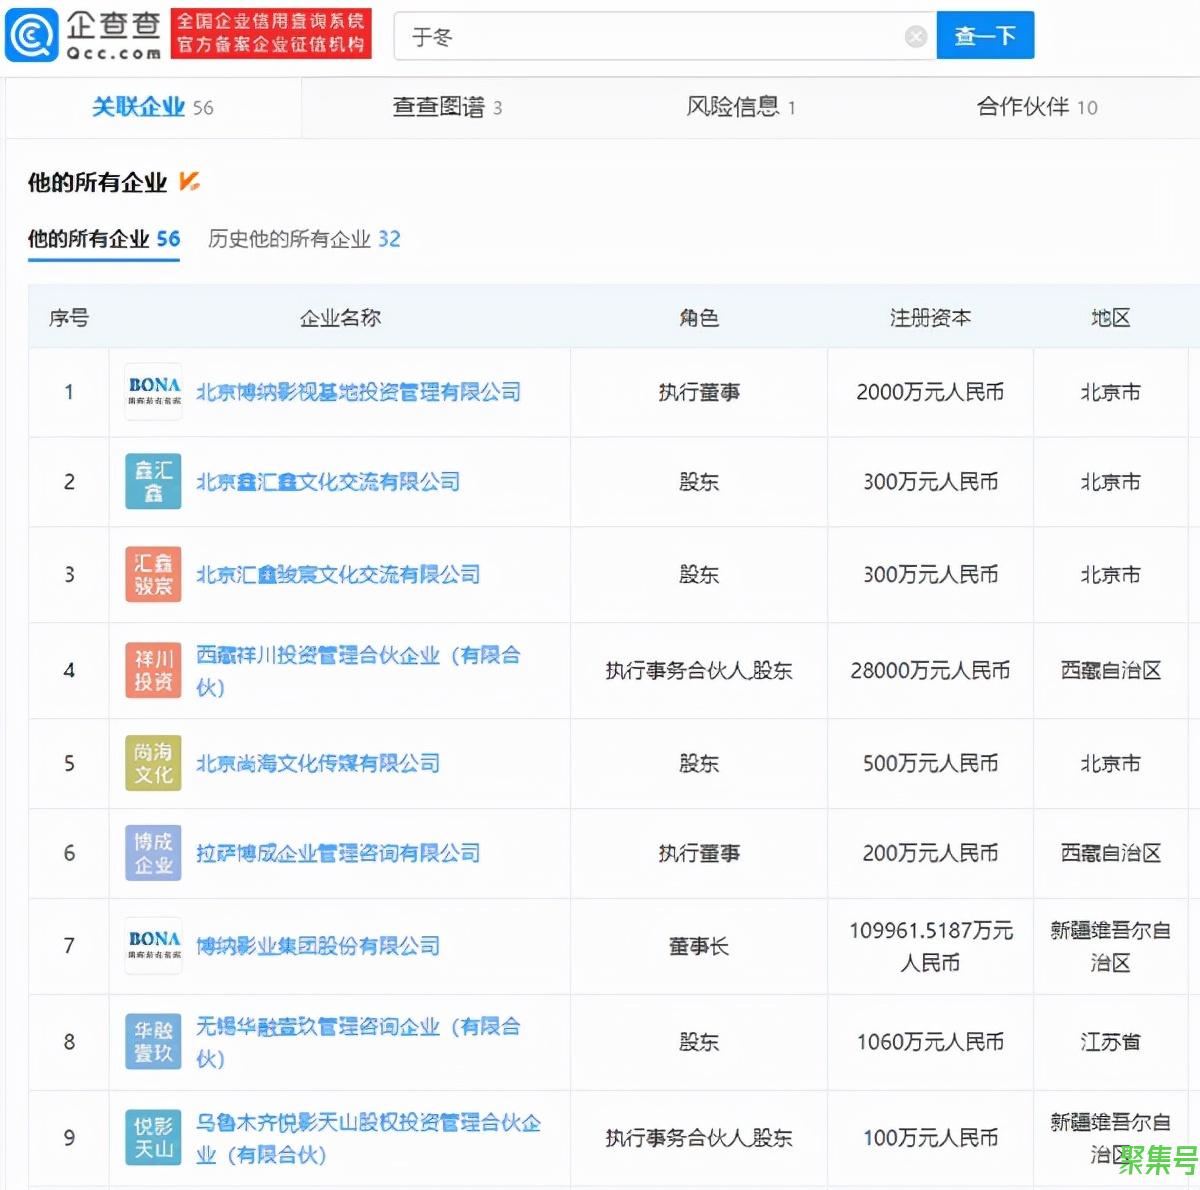Switch to the 查查图谱 tab

(x=447, y=107)
